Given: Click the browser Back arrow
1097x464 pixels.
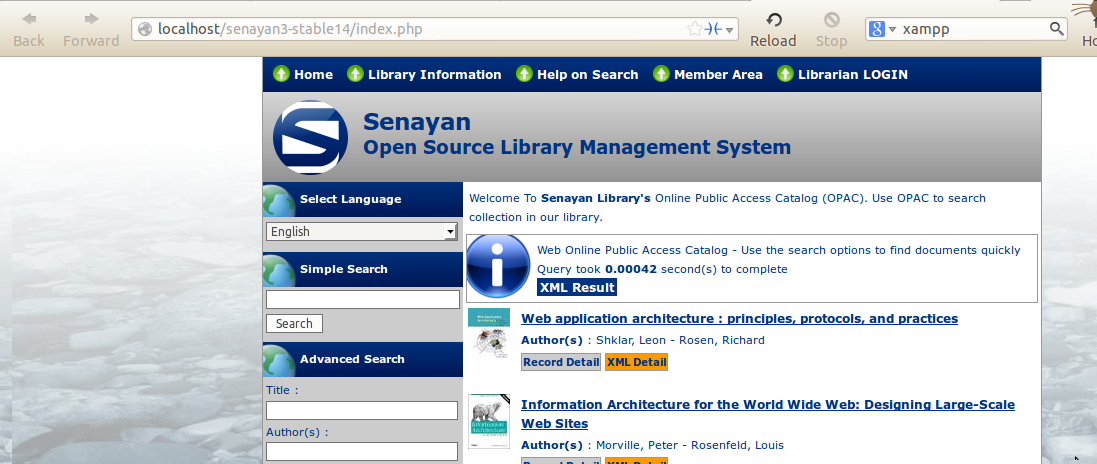Looking at the screenshot, I should [29, 19].
